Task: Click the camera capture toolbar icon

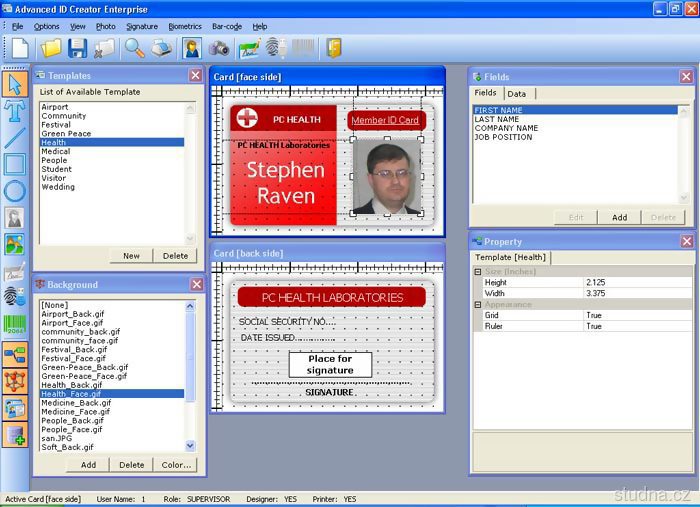Action: tap(219, 48)
